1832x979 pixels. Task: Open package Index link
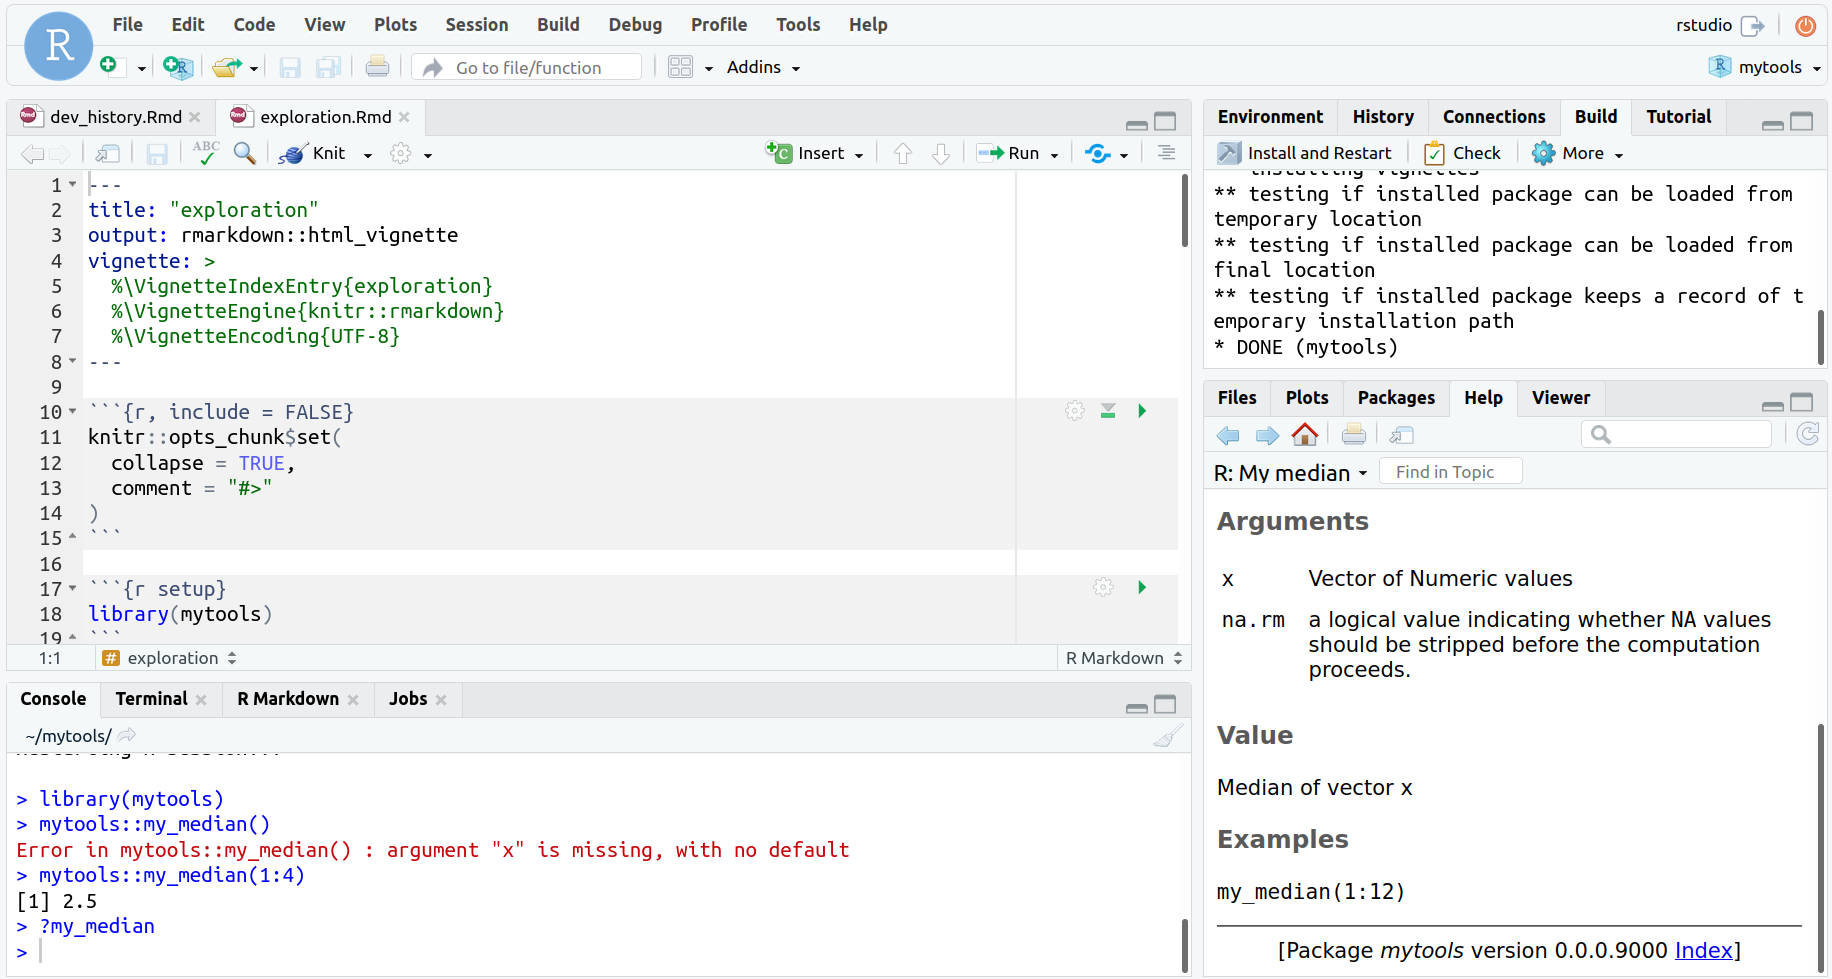(1703, 950)
